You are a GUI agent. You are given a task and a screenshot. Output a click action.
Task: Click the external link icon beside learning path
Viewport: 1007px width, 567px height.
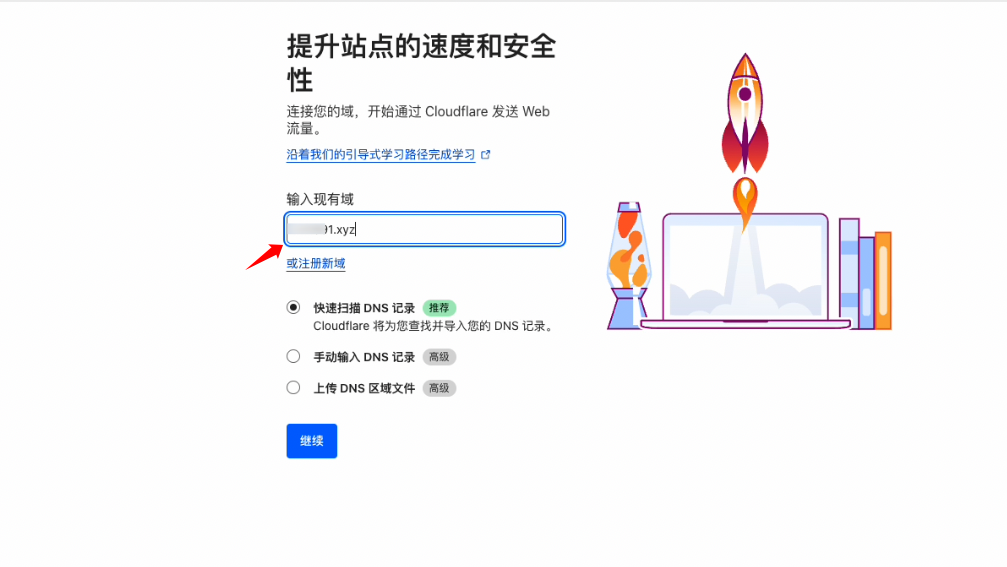point(486,154)
